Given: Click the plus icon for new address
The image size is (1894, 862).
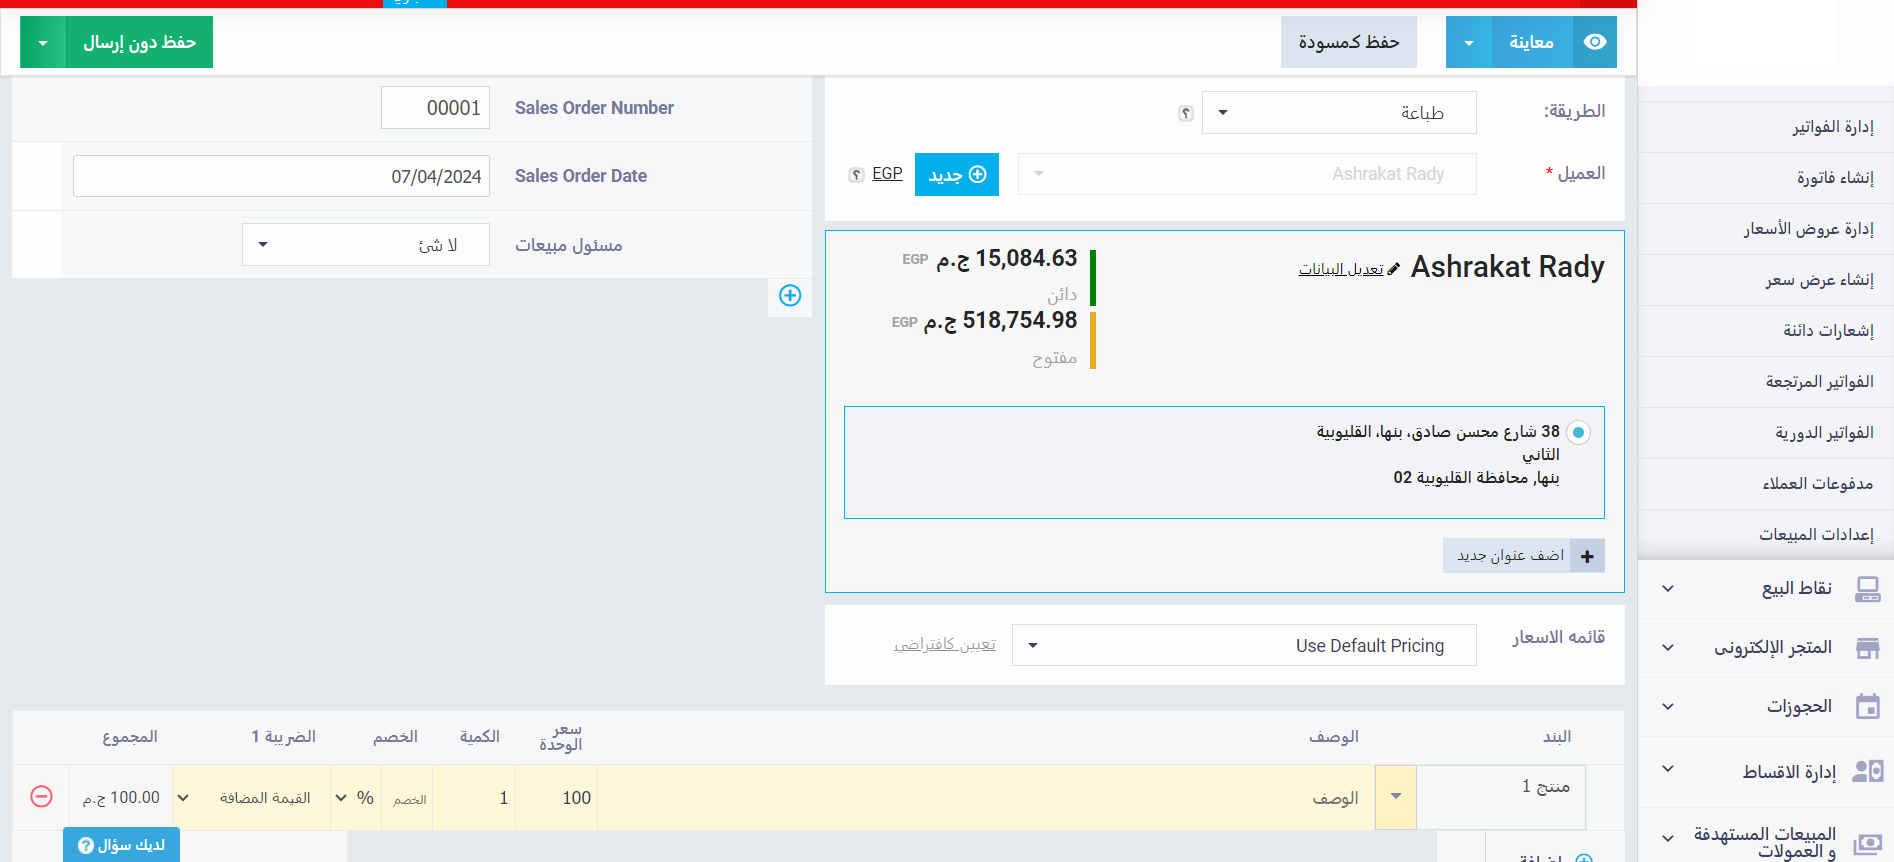Looking at the screenshot, I should 1587,556.
